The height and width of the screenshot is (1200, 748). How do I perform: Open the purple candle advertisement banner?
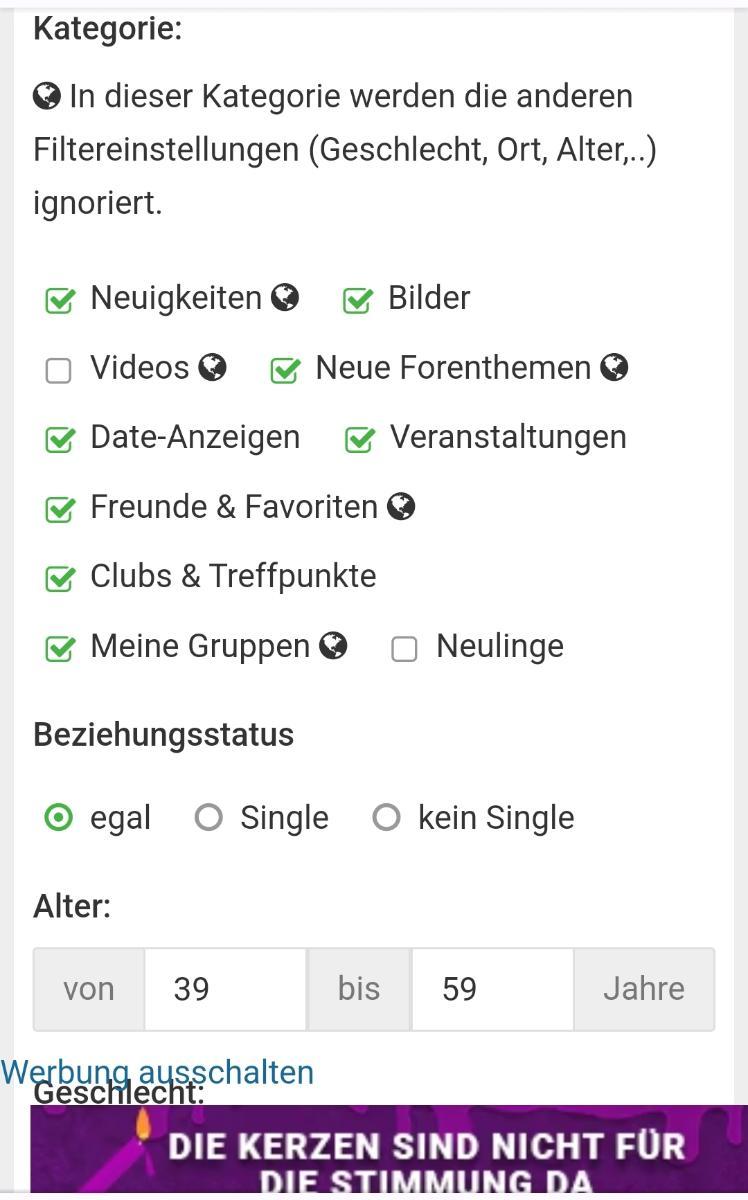389,1155
